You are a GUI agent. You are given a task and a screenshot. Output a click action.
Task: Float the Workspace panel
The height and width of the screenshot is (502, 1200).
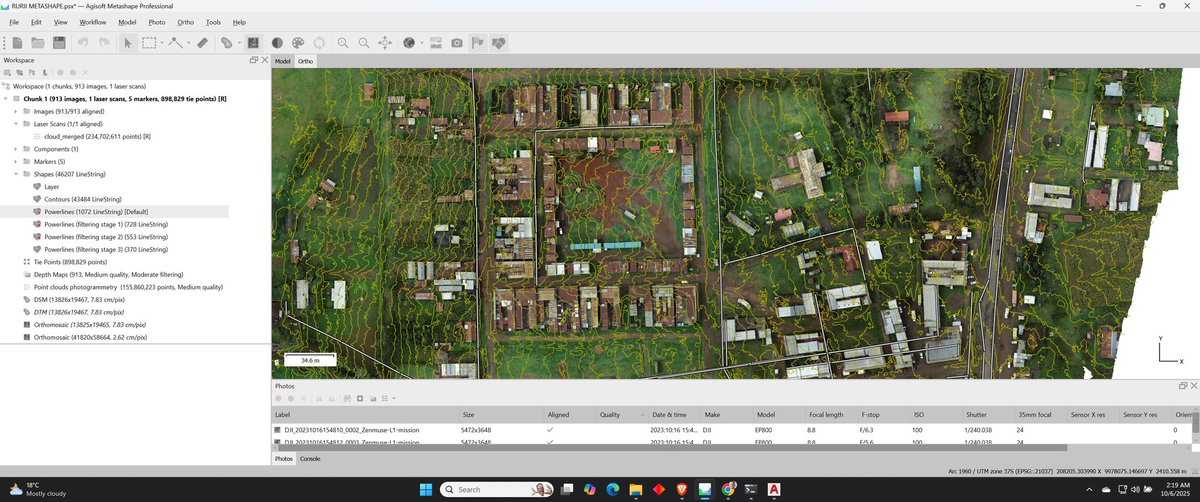253,60
